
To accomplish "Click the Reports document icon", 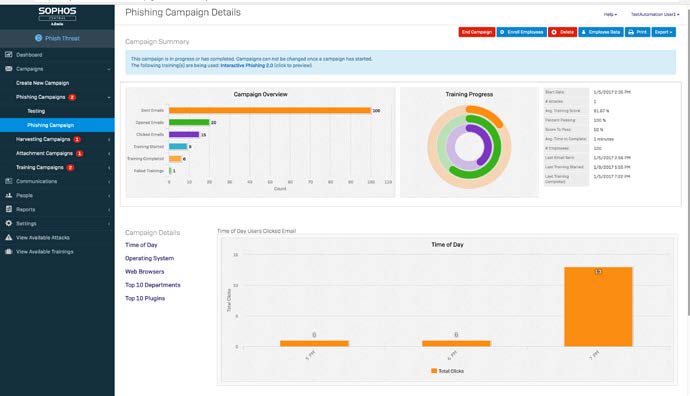I will (x=8, y=209).
